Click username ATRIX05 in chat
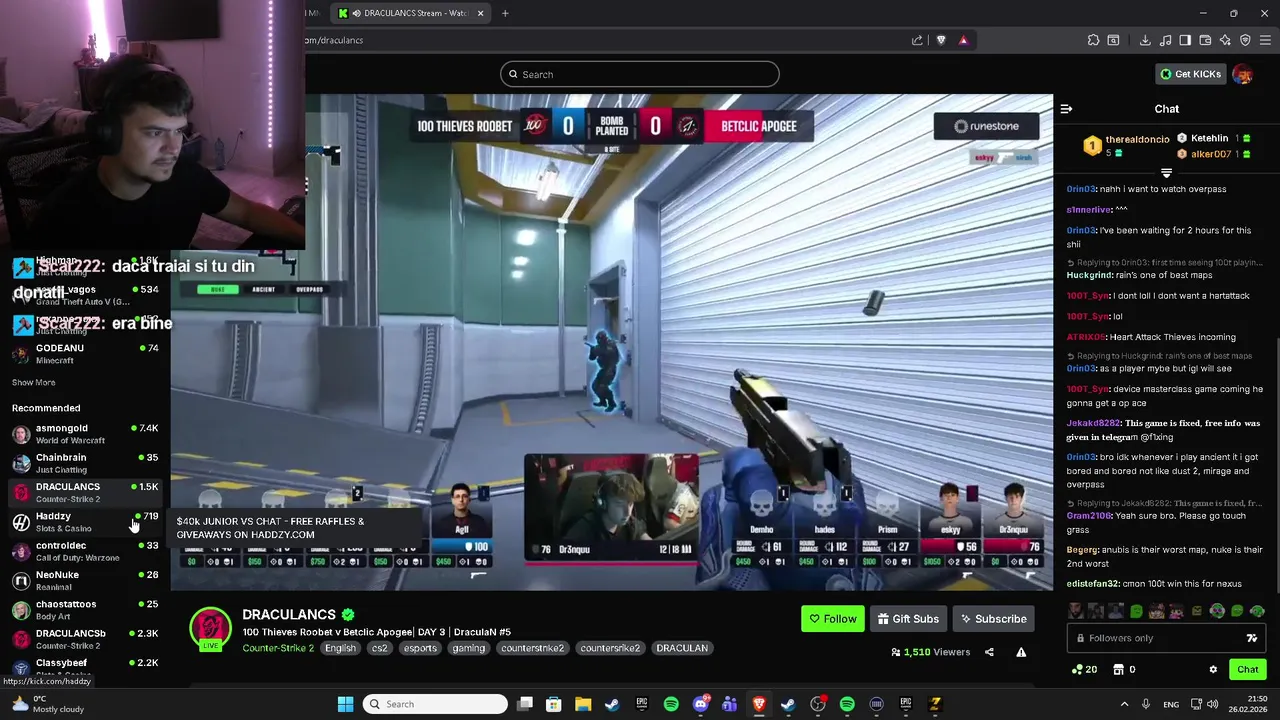The height and width of the screenshot is (720, 1280). click(1086, 337)
